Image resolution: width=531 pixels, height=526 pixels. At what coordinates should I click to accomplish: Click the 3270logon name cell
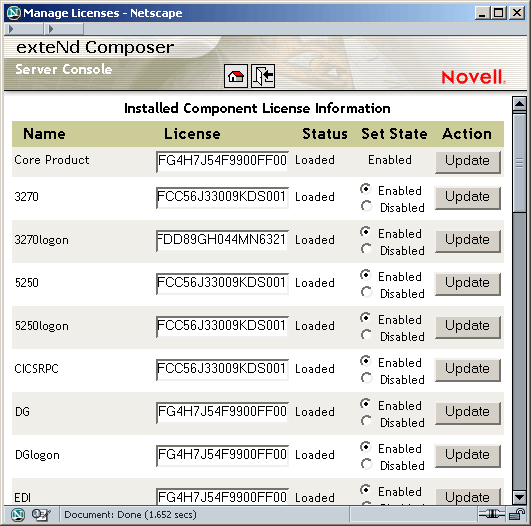(x=41, y=240)
